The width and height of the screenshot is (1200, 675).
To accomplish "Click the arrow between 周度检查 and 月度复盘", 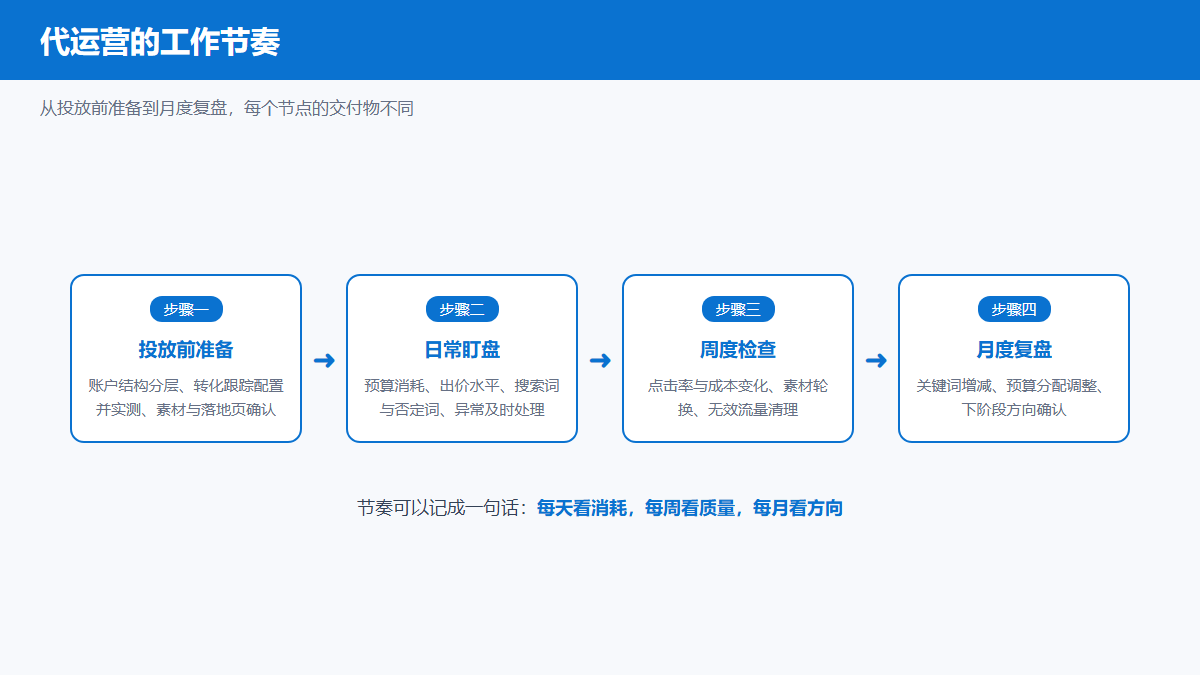I will click(x=876, y=361).
